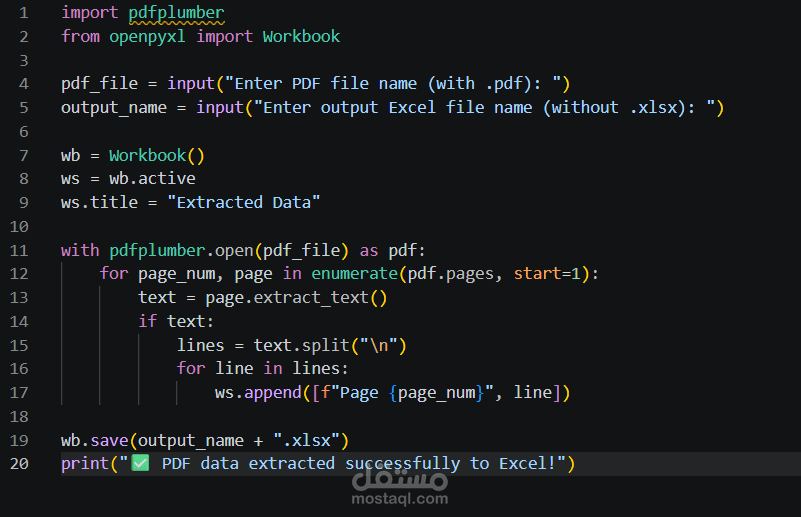Click 'page.extract_text()' call

296,298
